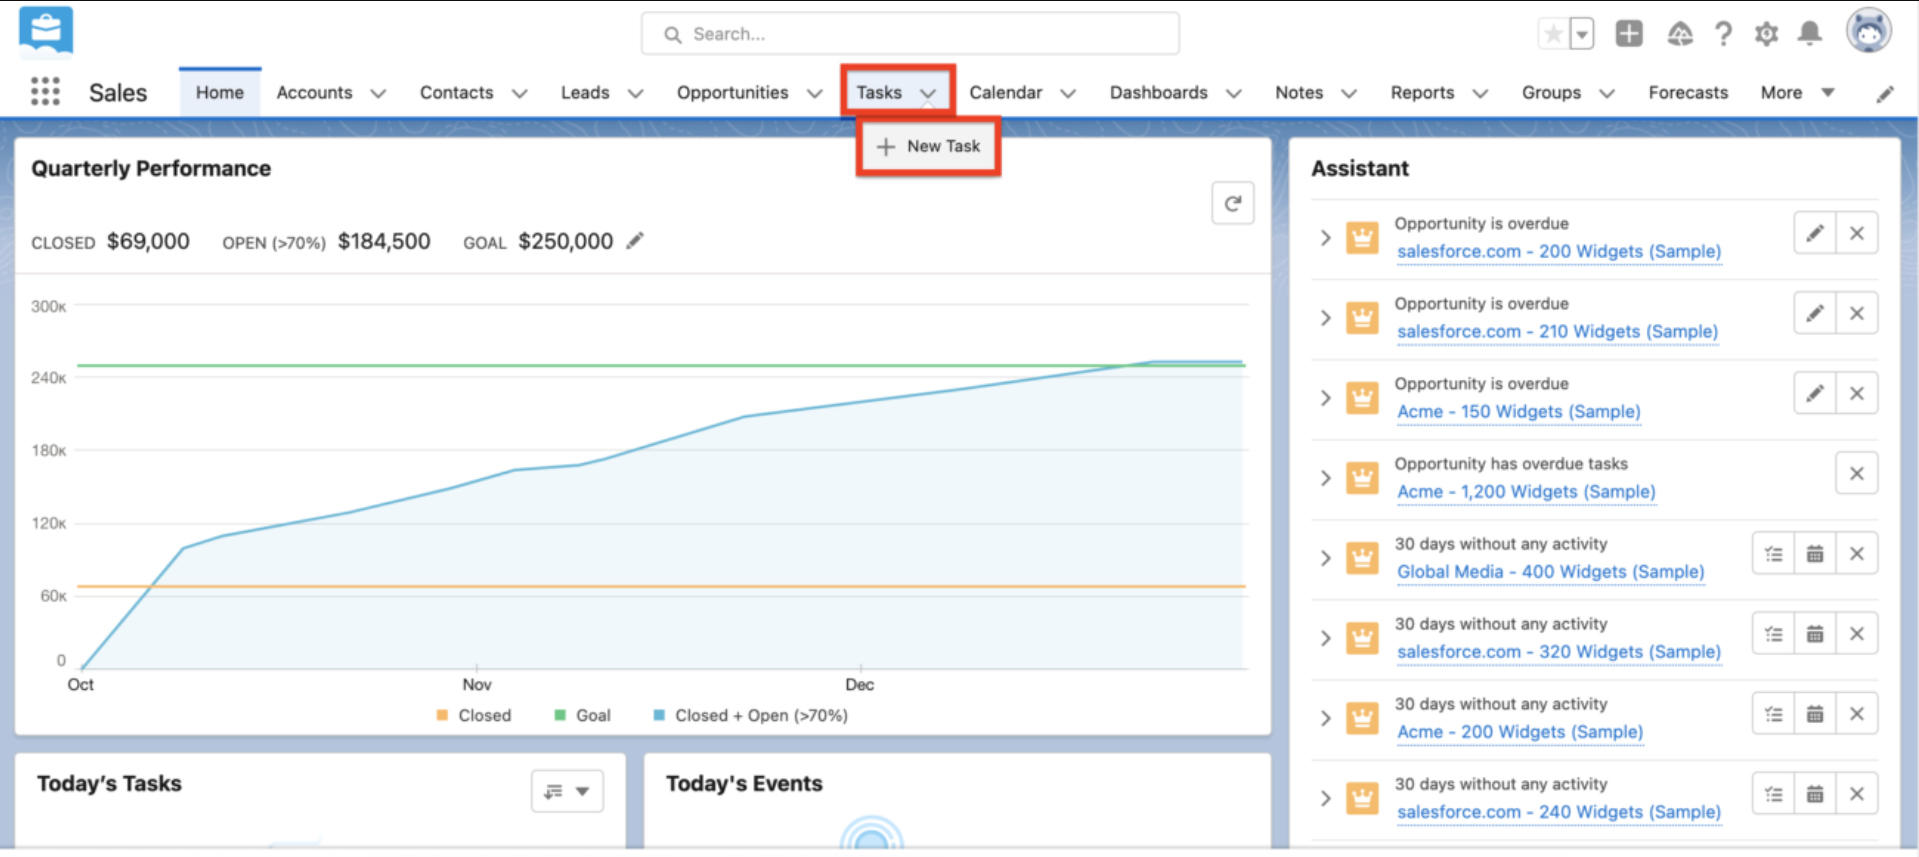Open the Trailhead guidance icon
This screenshot has width=1919, height=857.
pyautogui.click(x=1680, y=34)
